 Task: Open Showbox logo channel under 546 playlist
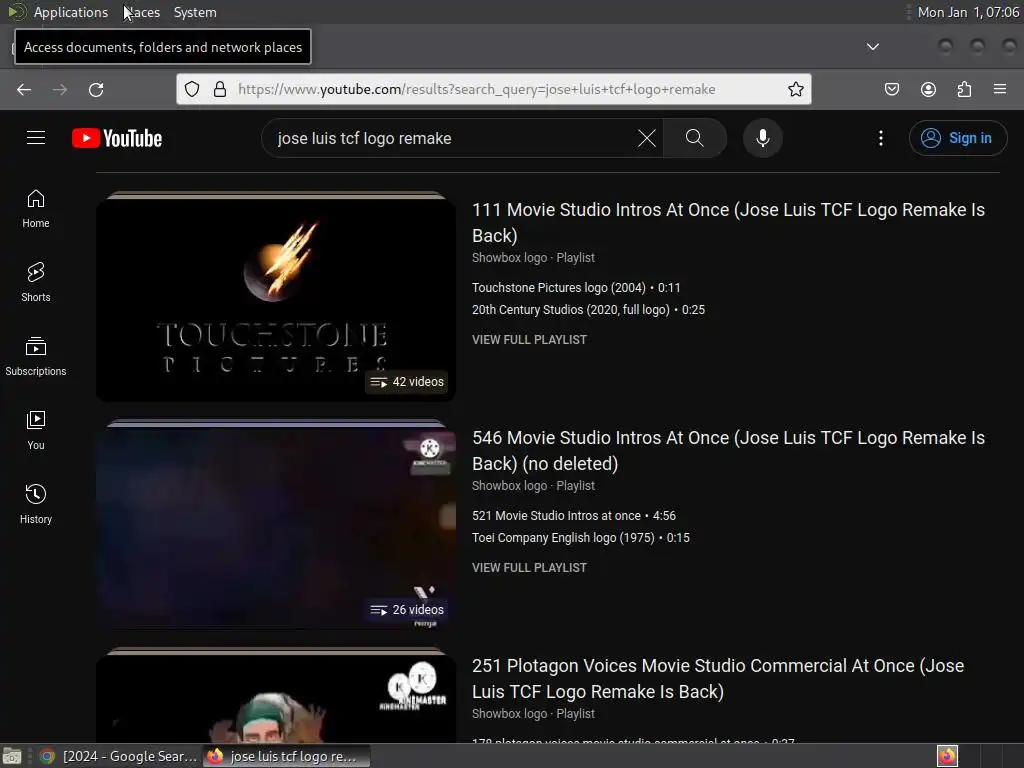point(509,485)
